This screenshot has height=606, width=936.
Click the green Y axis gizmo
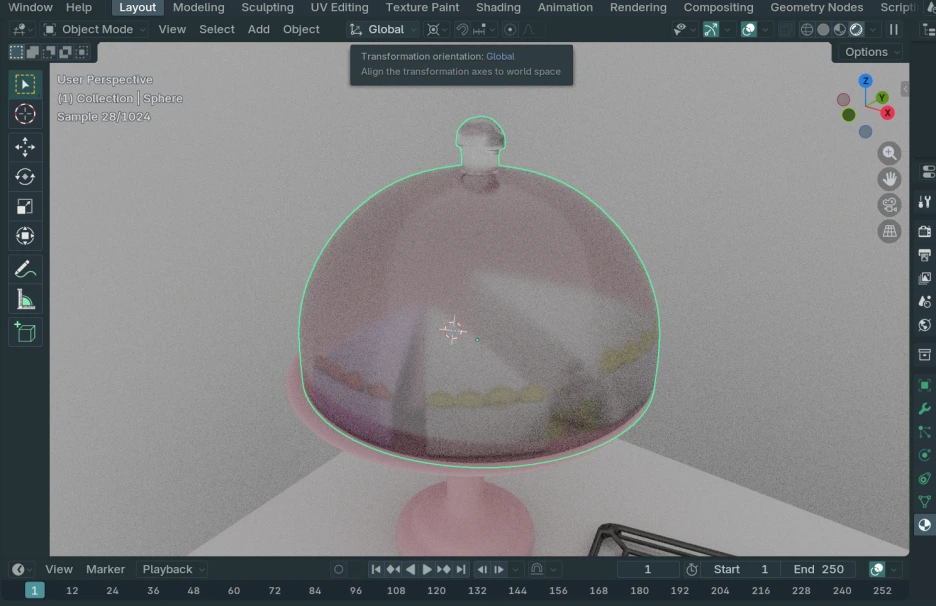882,97
